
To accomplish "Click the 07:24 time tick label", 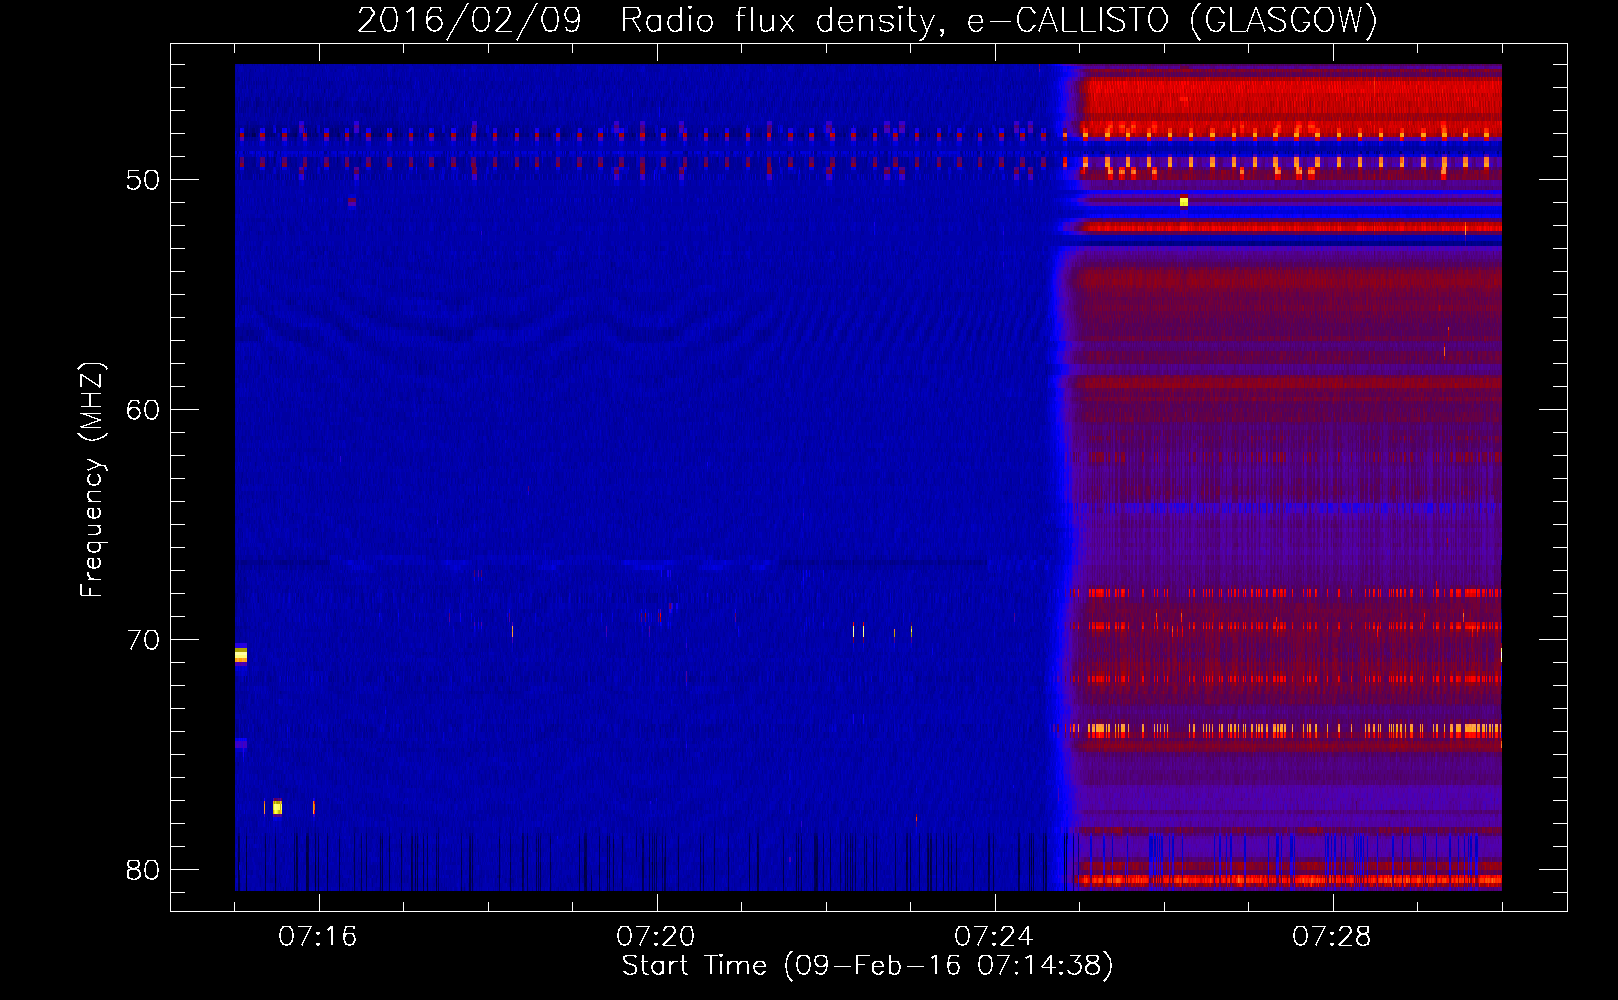I will pyautogui.click(x=994, y=936).
